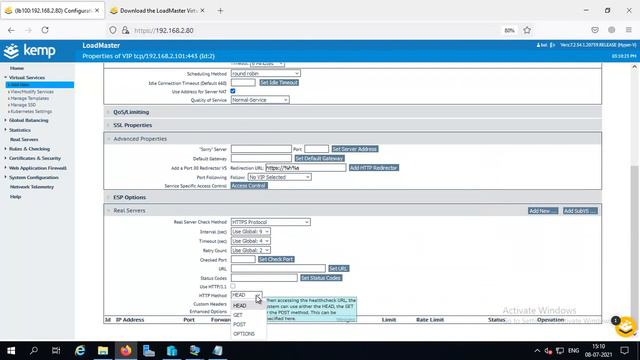The width and height of the screenshot is (640, 360).
Task: Open Rules & Checking sidebar menu
Action: (x=29, y=149)
